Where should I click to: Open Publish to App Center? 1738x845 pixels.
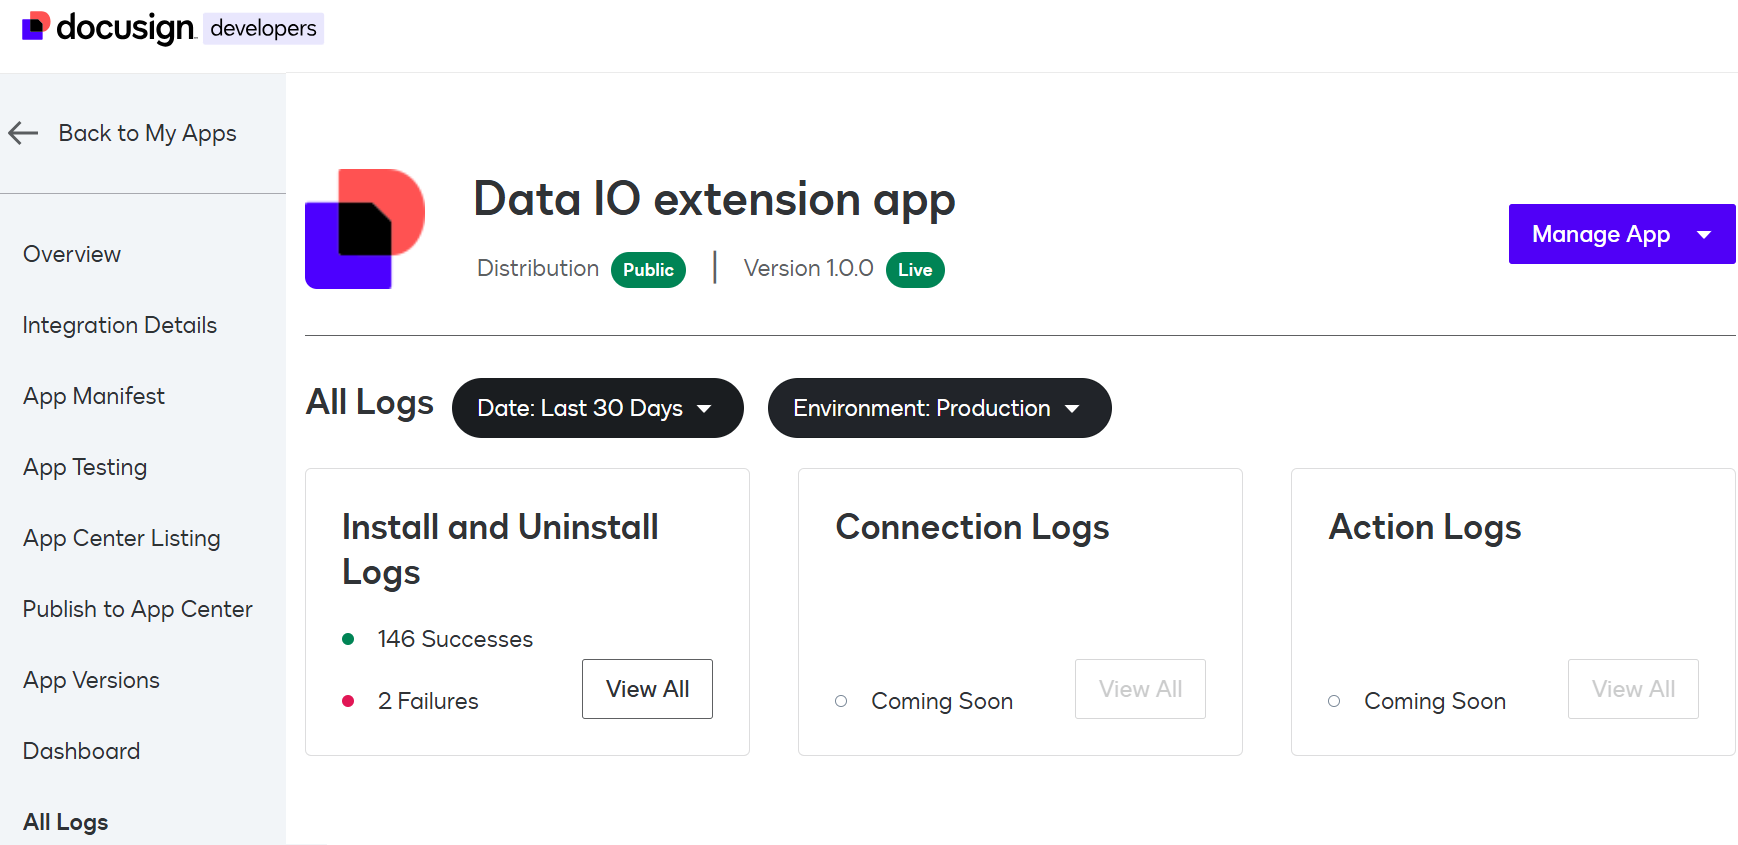click(138, 609)
